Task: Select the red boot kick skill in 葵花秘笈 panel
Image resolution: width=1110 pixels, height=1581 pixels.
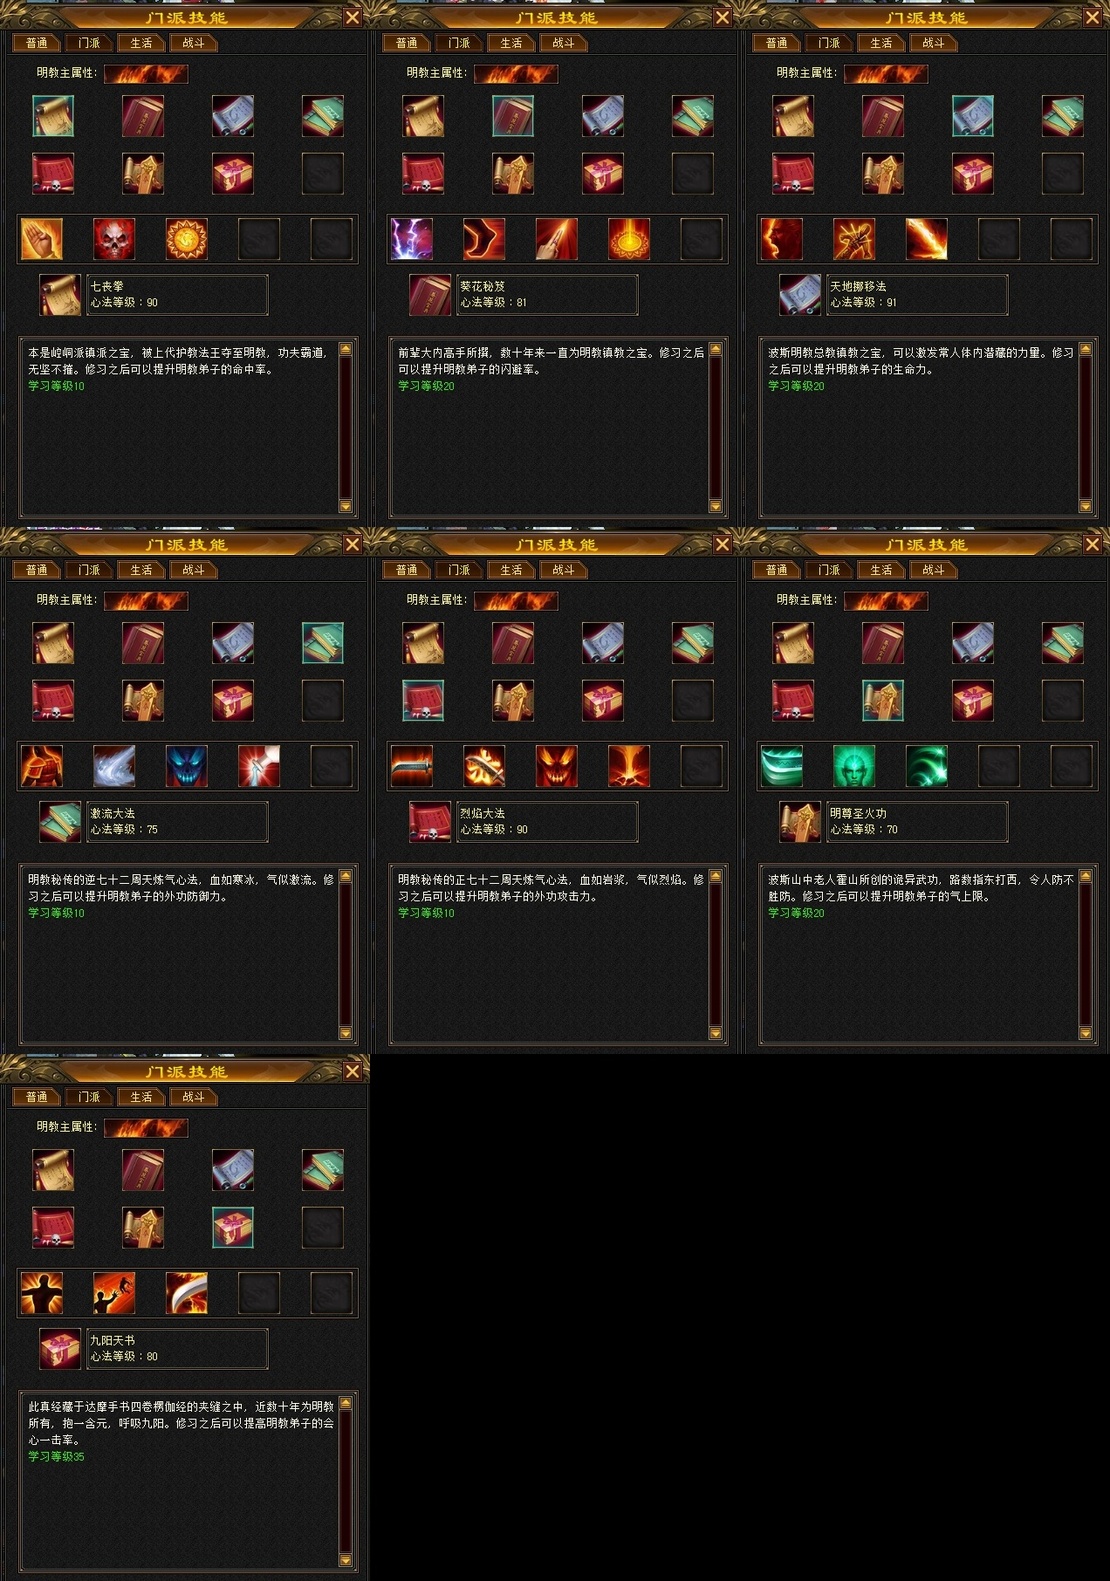Action: [x=484, y=239]
